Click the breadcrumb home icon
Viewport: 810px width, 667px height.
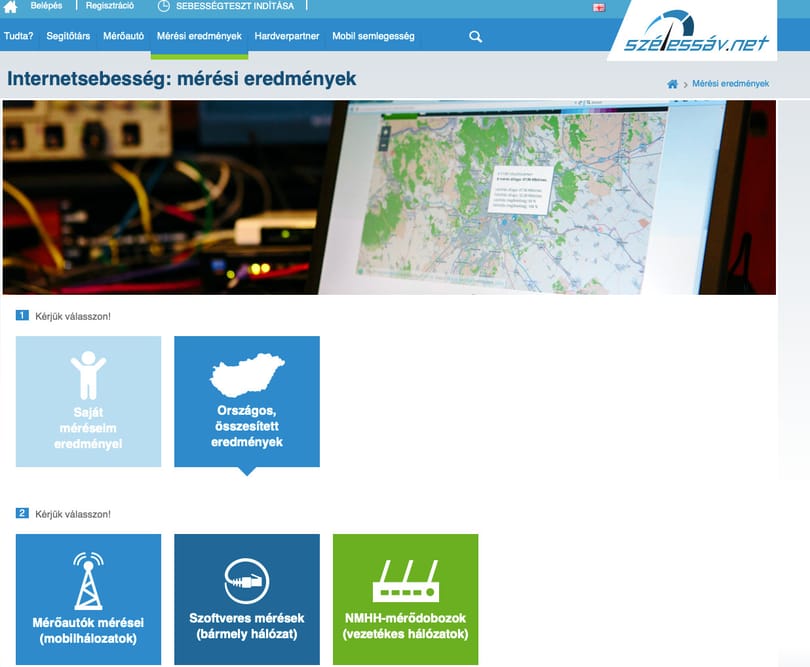click(x=672, y=84)
